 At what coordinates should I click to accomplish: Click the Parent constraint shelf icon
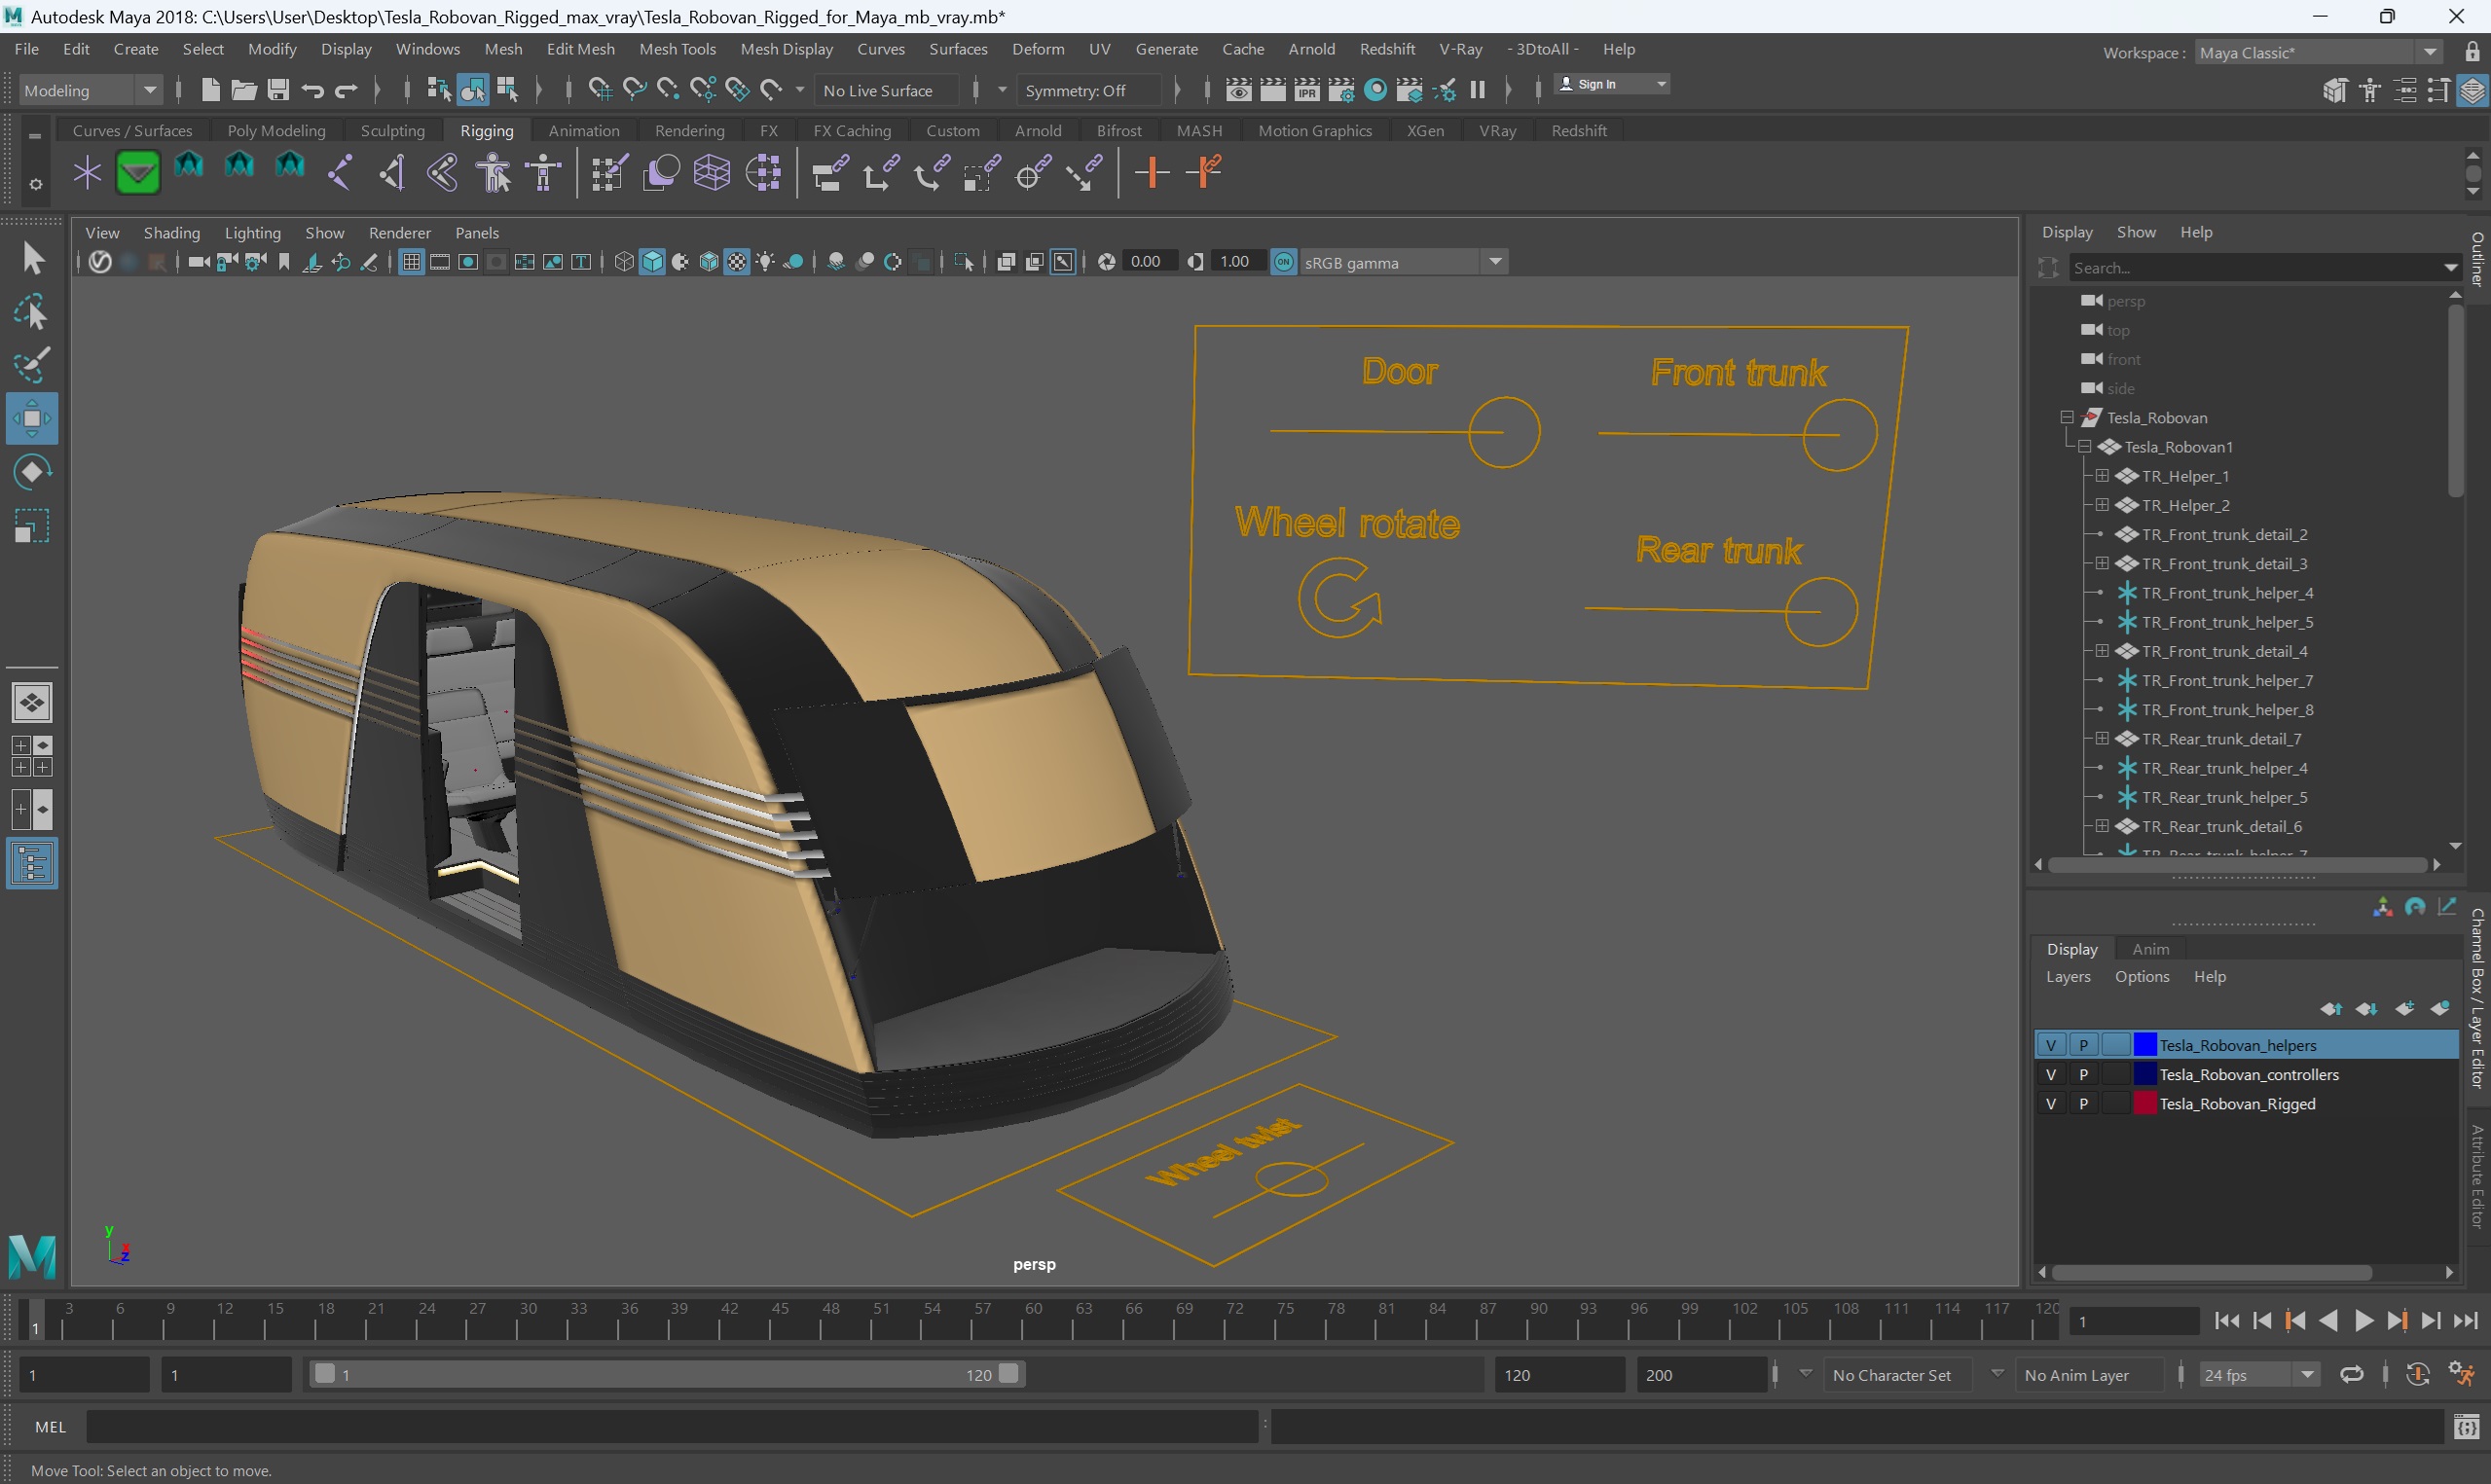[830, 172]
